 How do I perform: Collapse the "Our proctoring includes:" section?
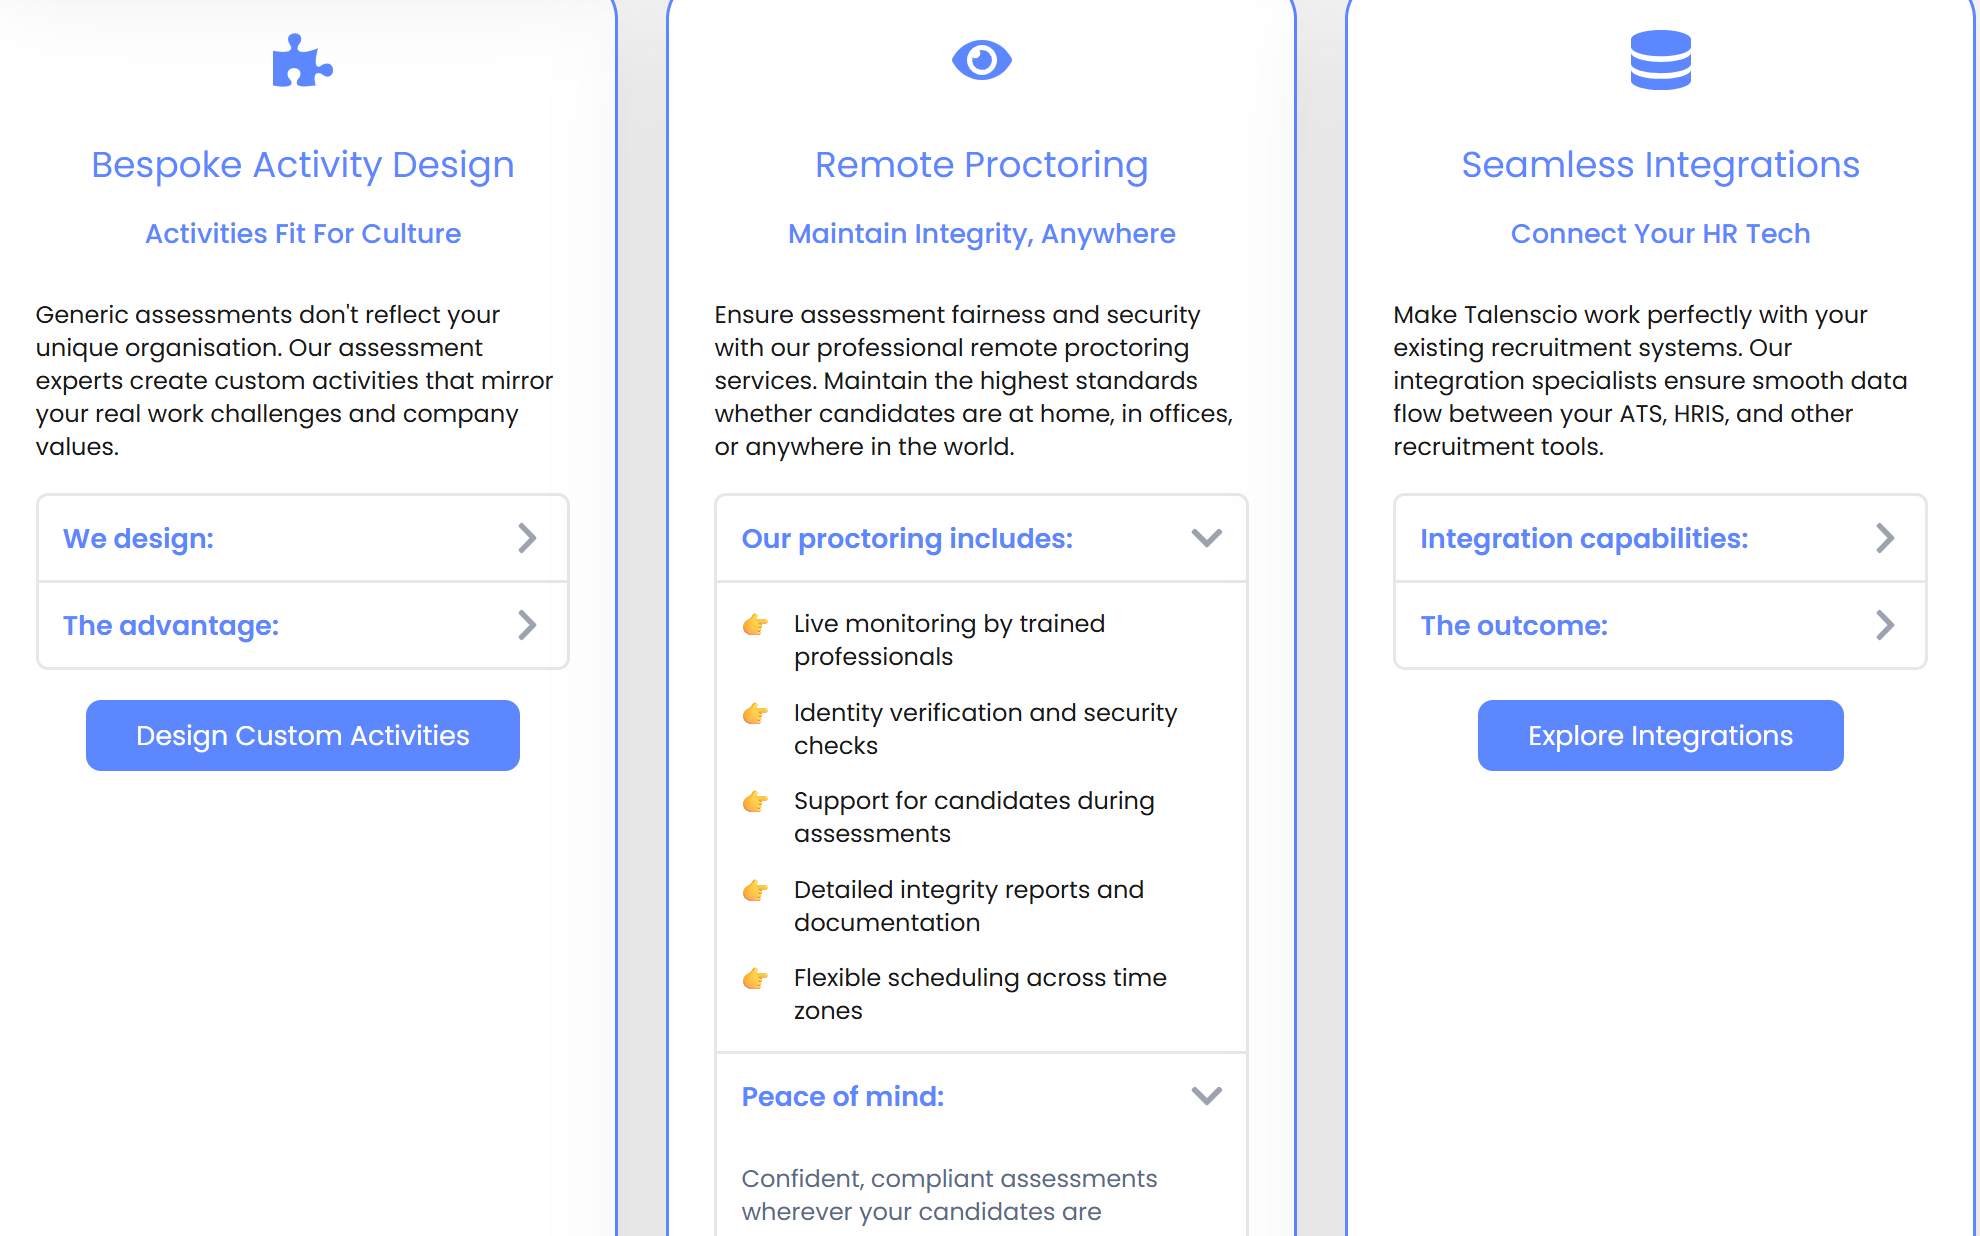981,538
